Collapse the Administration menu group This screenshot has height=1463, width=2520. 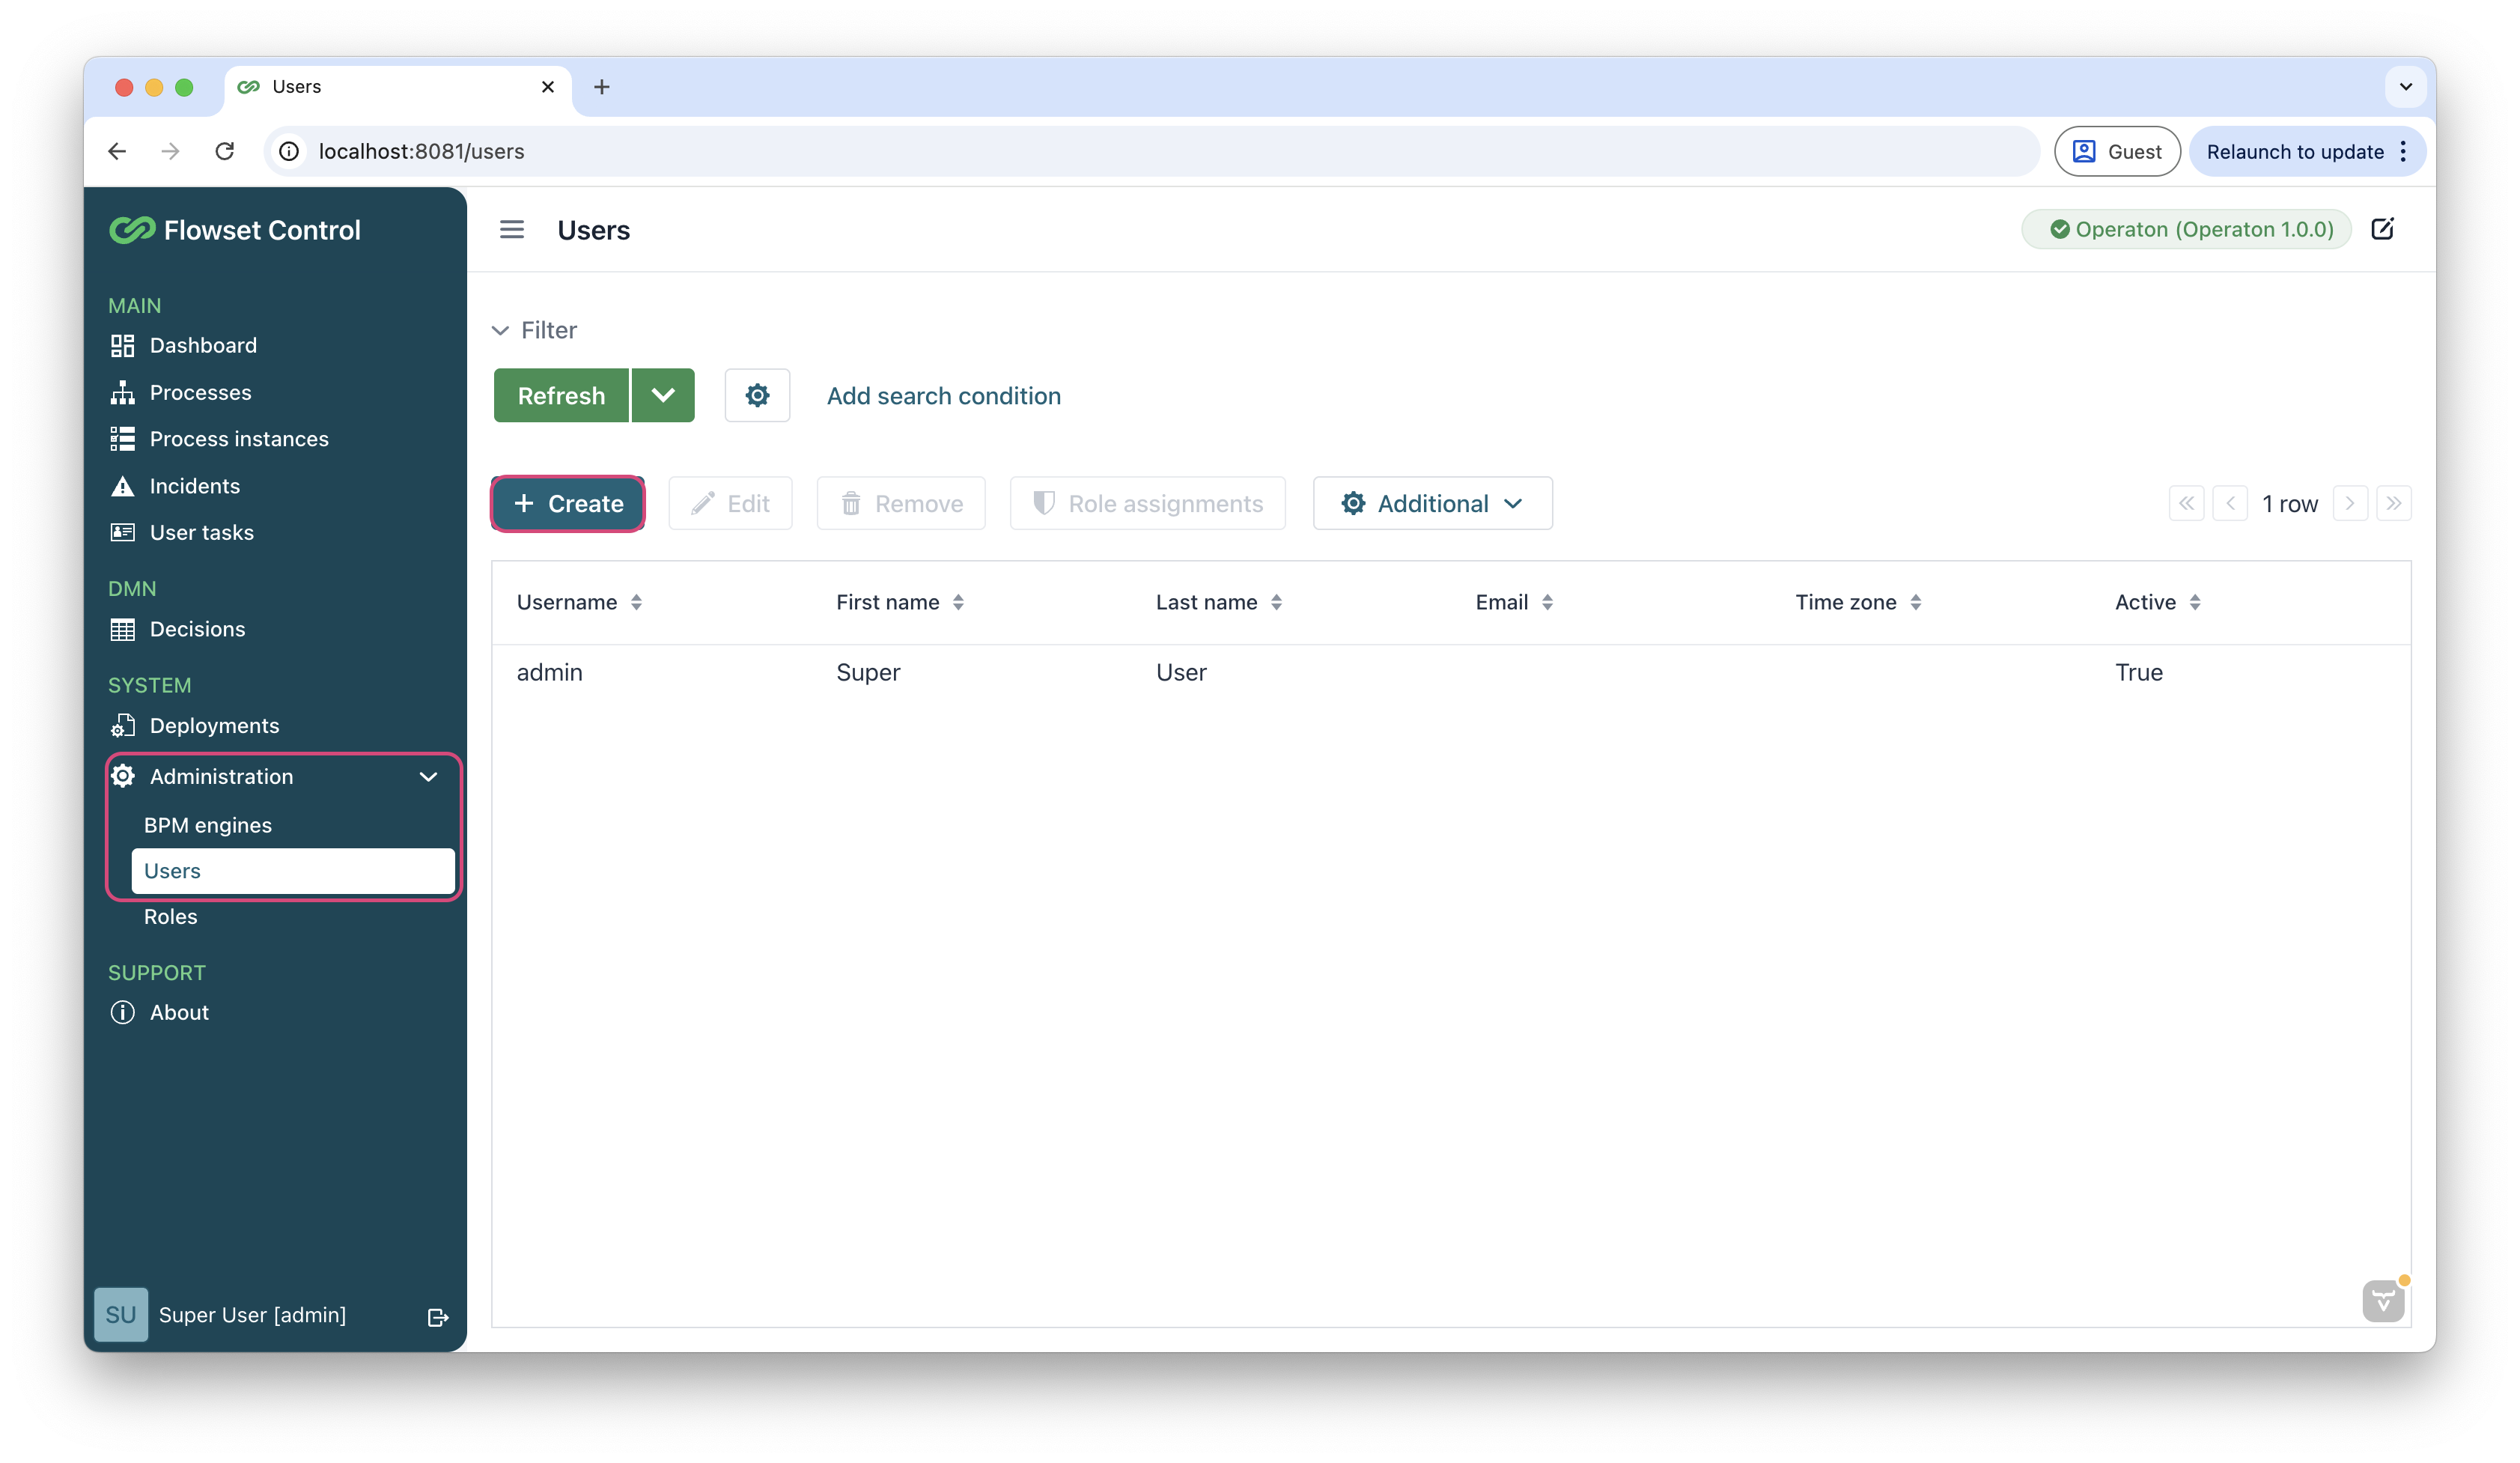(x=428, y=777)
